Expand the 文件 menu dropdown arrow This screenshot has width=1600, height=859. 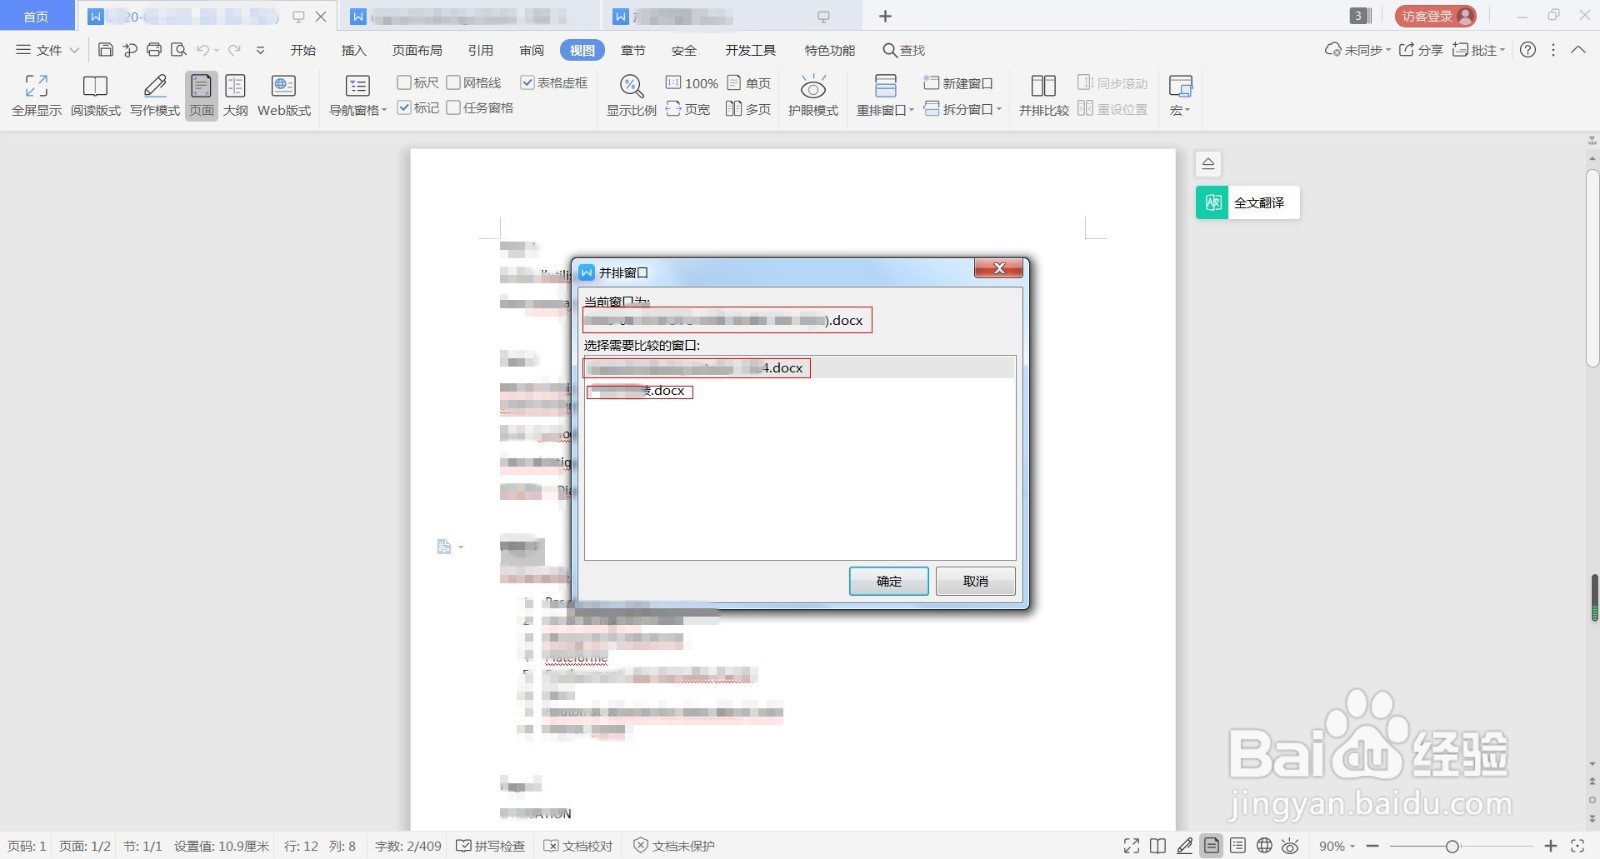[74, 50]
